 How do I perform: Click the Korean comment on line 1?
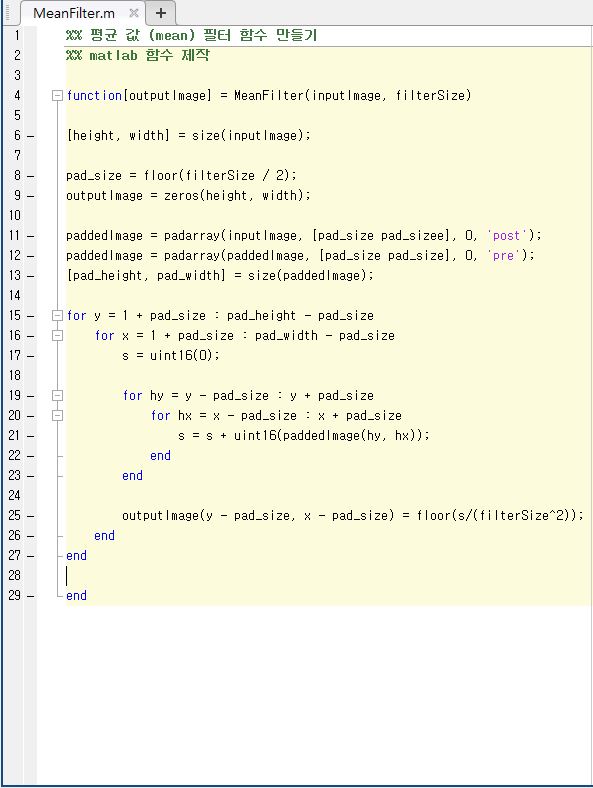[x=191, y=35]
